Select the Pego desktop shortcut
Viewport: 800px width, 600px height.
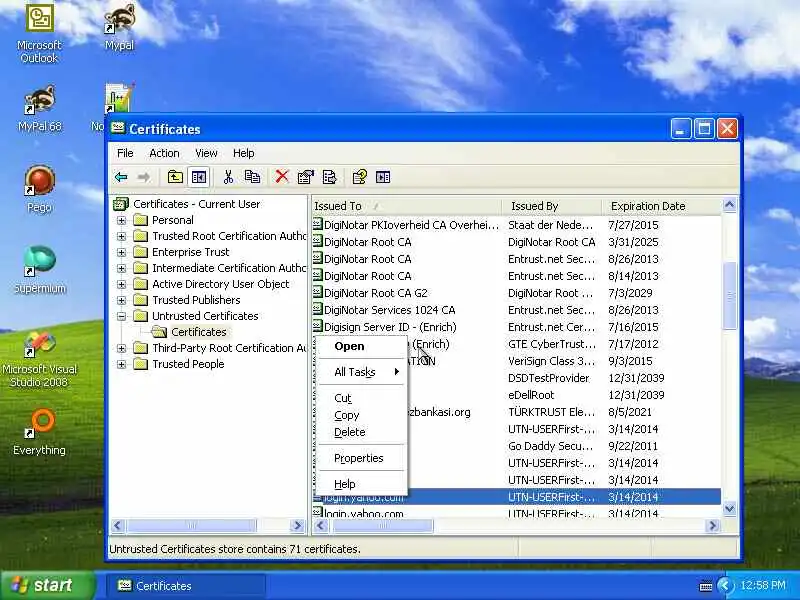click(x=39, y=189)
